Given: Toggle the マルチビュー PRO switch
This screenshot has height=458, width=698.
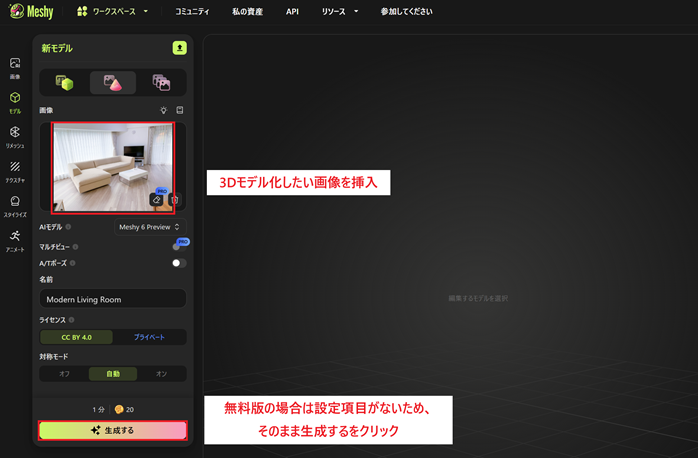Looking at the screenshot, I should coord(179,247).
